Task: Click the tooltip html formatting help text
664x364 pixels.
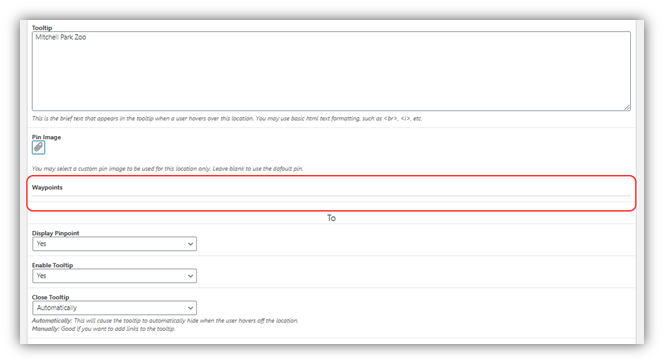Action: click(227, 119)
